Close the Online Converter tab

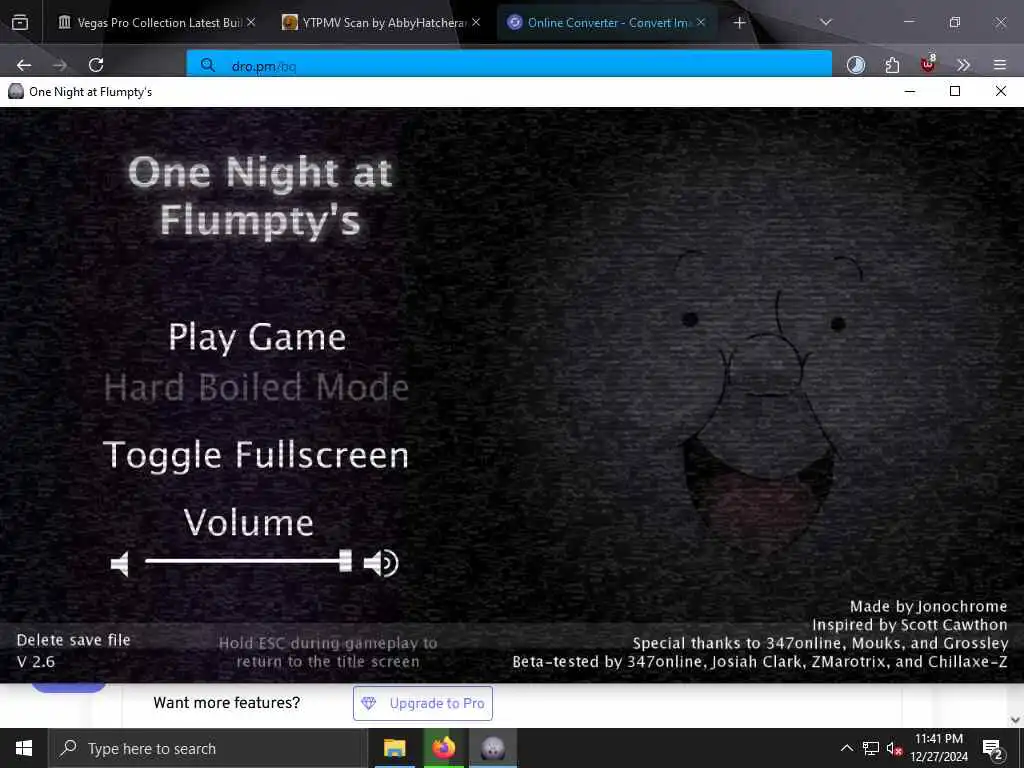pos(701,22)
